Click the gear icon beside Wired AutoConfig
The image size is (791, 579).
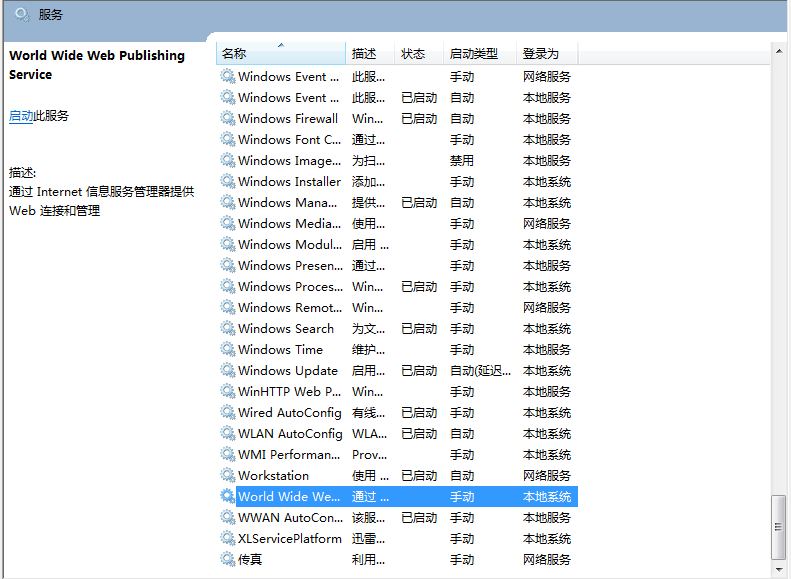pyautogui.click(x=228, y=413)
